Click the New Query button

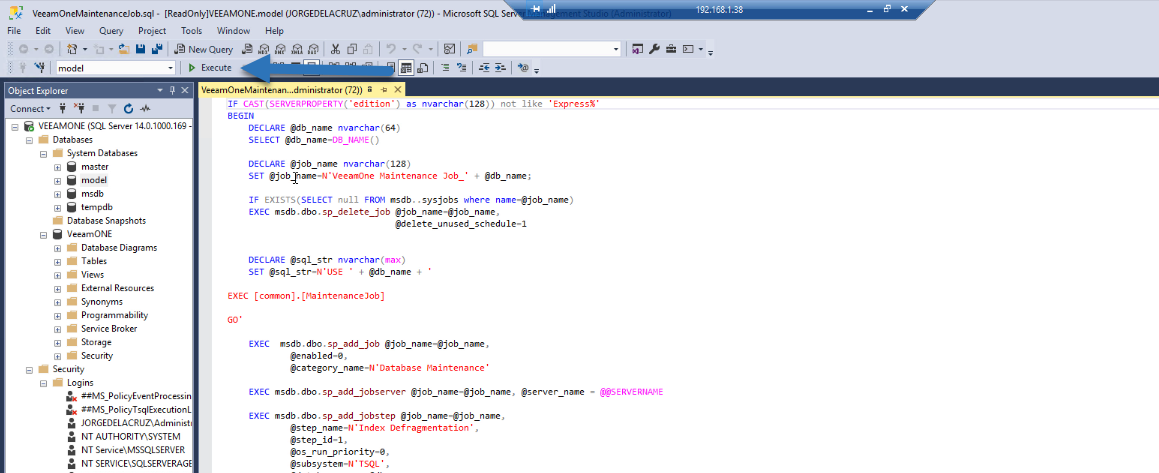pyautogui.click(x=203, y=50)
